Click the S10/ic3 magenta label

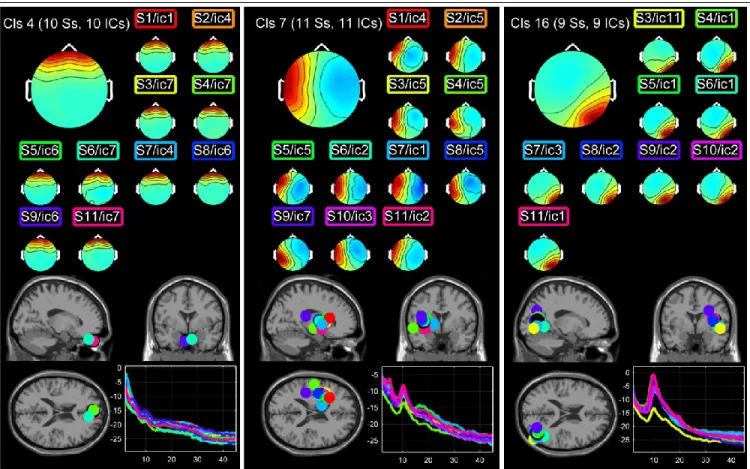[x=350, y=217]
